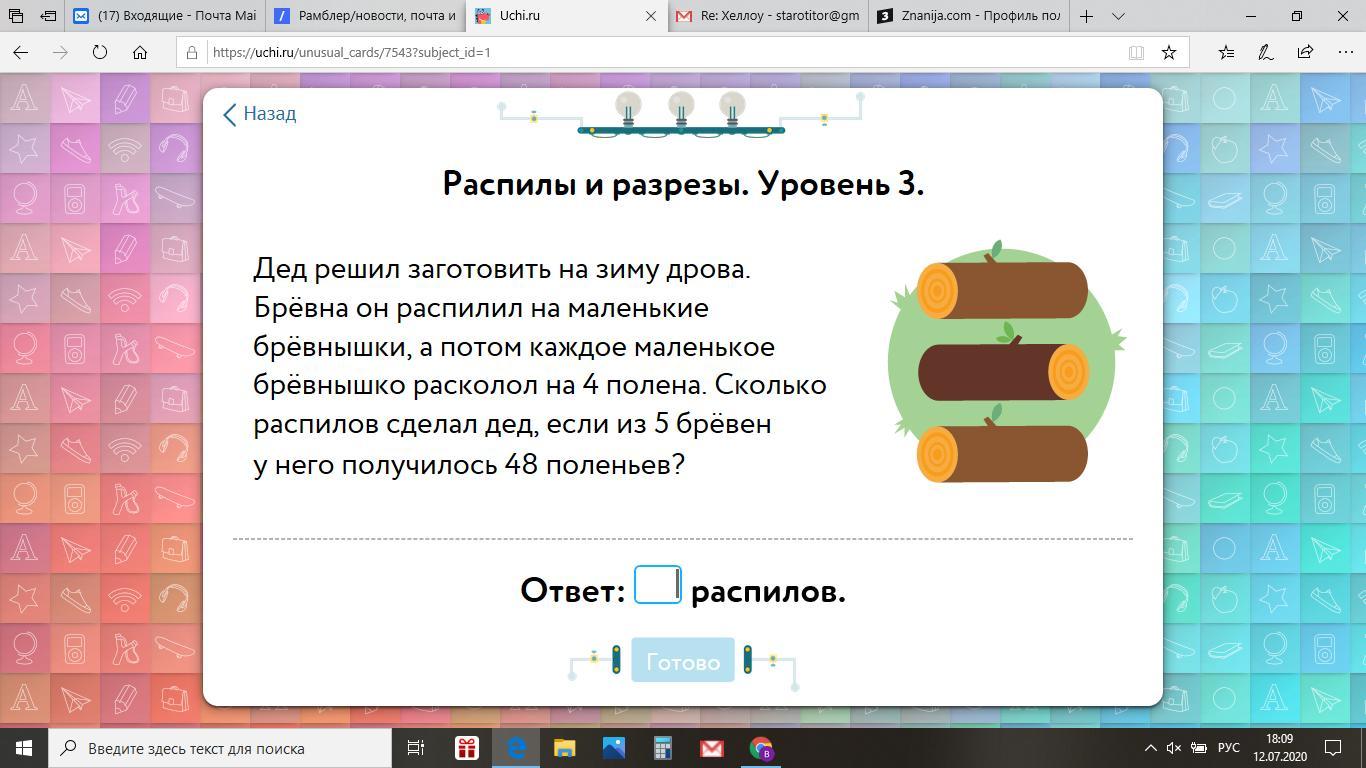Open browser settings and more menu

(1345, 52)
